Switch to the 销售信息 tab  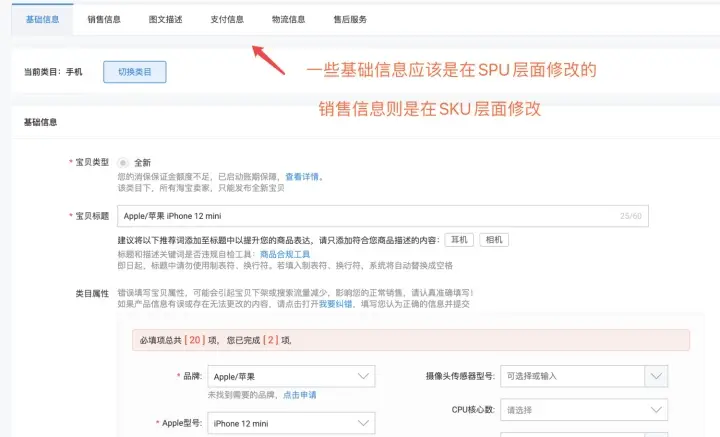coord(104,19)
